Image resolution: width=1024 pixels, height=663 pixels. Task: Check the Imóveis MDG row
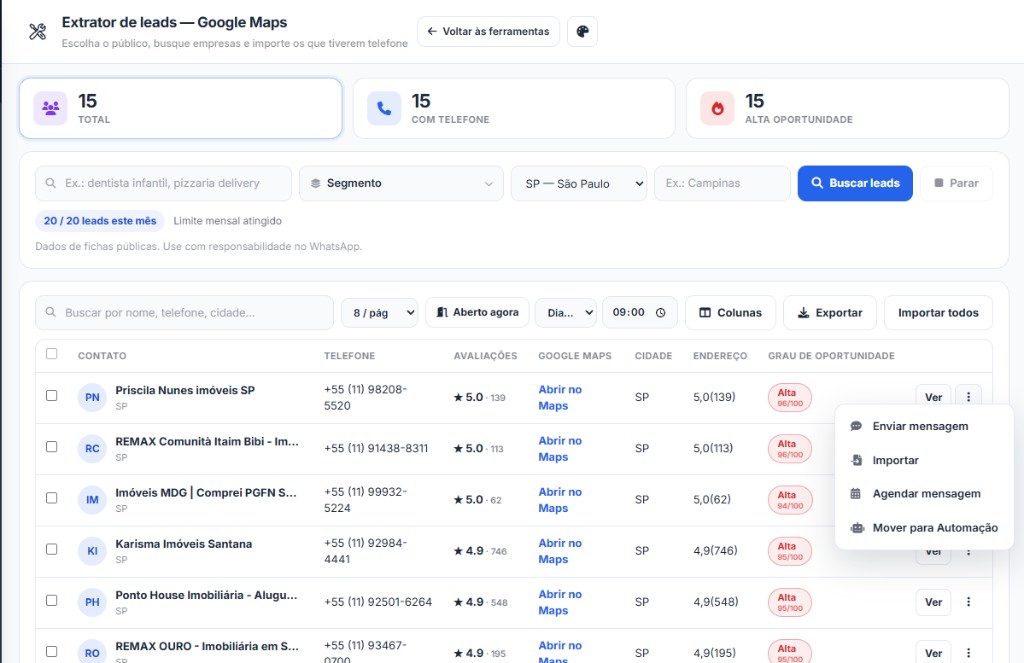[52, 498]
